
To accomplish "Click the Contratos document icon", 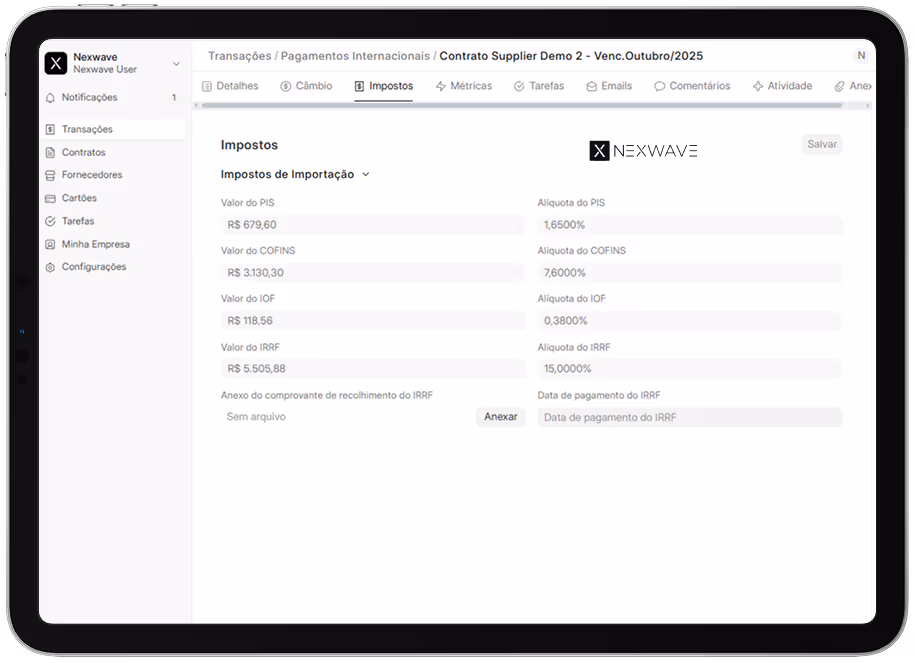I will [51, 152].
